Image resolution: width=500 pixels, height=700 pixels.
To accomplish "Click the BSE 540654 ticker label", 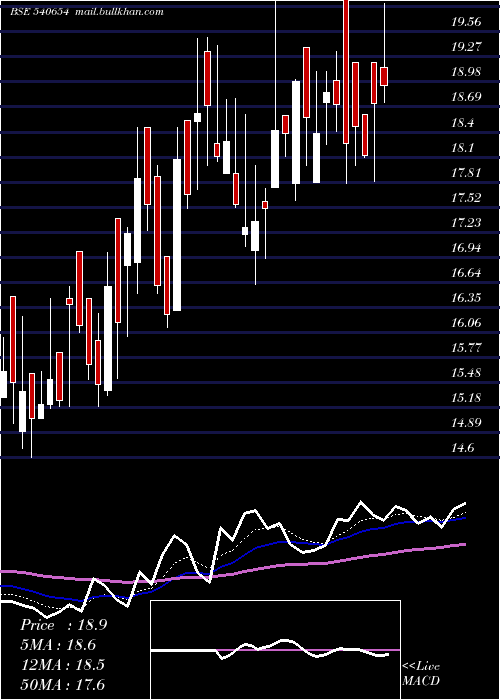I will (x=40, y=12).
